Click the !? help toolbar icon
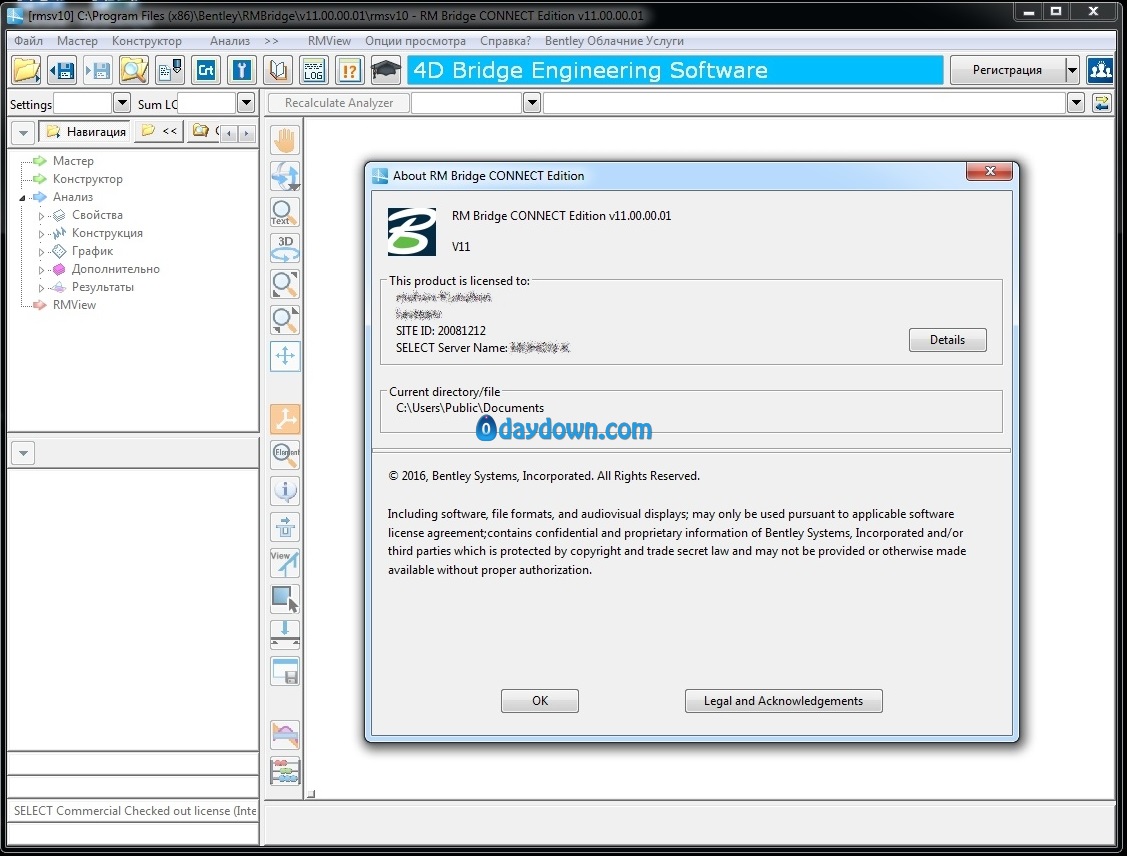This screenshot has height=856, width=1127. coord(350,70)
